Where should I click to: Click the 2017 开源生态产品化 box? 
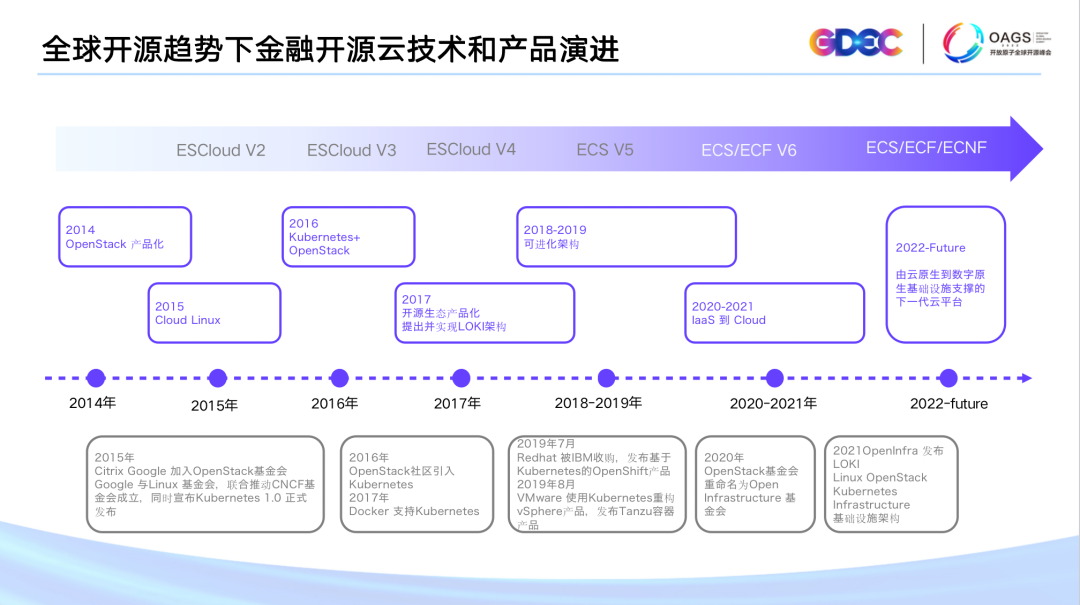[x=485, y=313]
